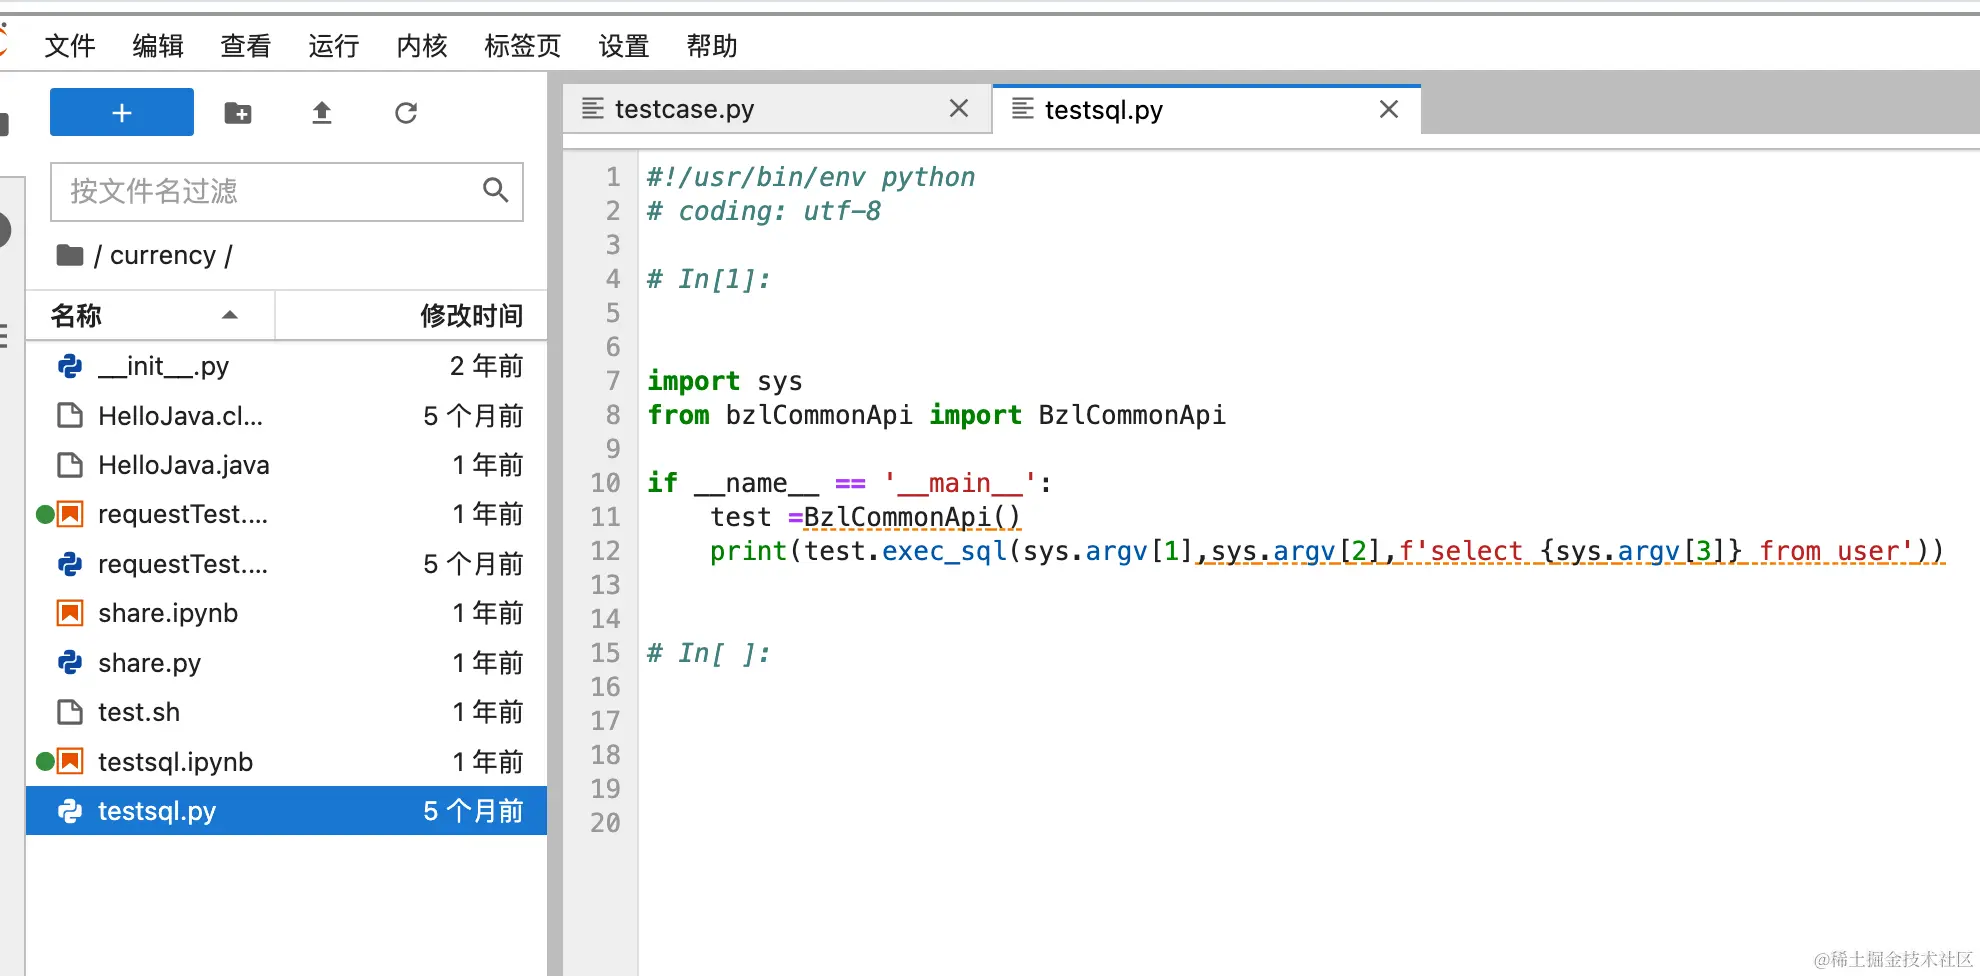Click the upload files icon
The image size is (1980, 976).
[x=321, y=113]
